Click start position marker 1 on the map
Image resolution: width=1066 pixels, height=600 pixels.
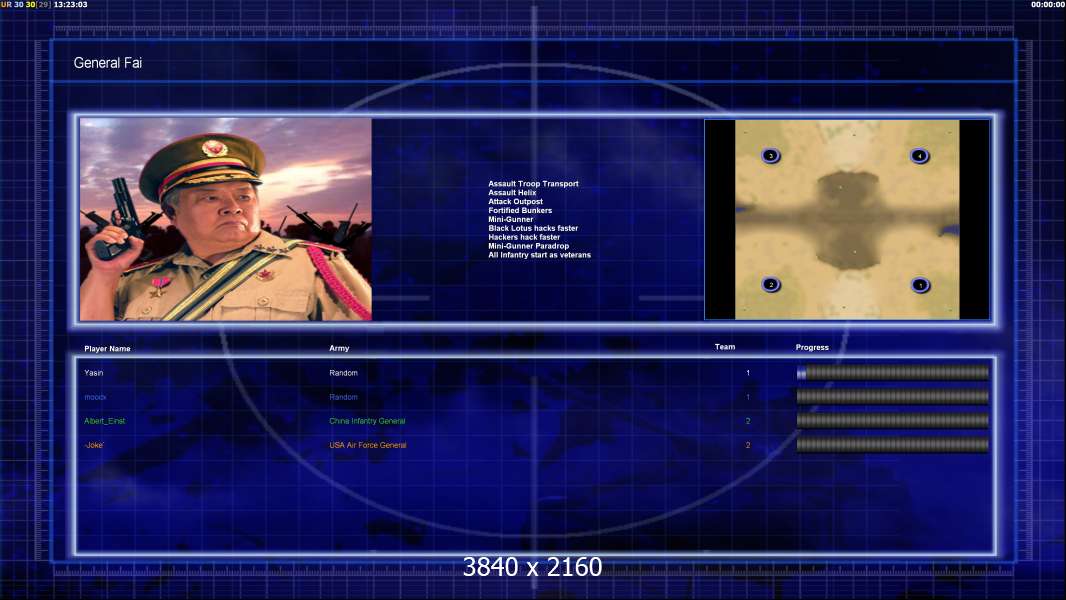921,285
